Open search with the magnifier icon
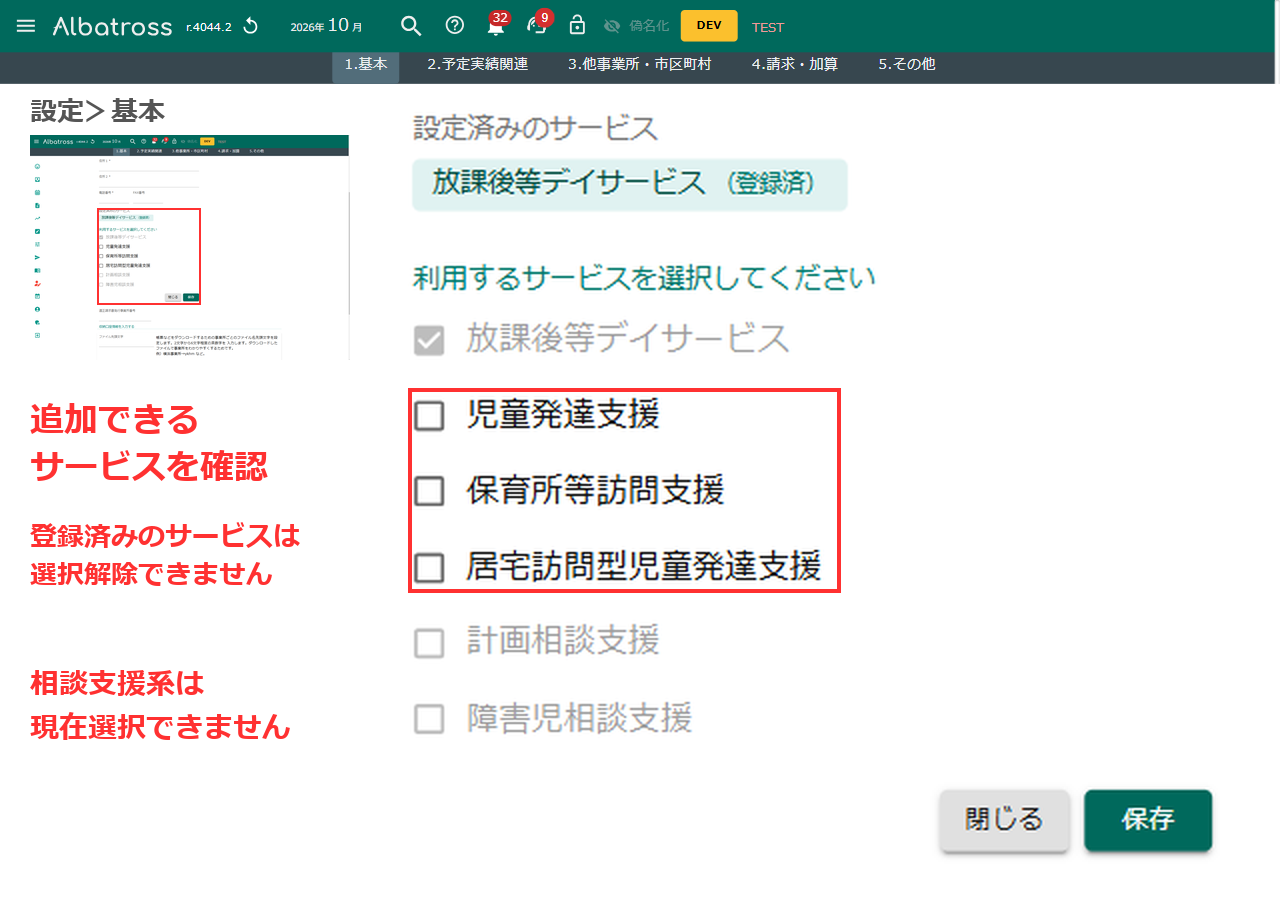This screenshot has height=900, width=1280. pyautogui.click(x=411, y=26)
